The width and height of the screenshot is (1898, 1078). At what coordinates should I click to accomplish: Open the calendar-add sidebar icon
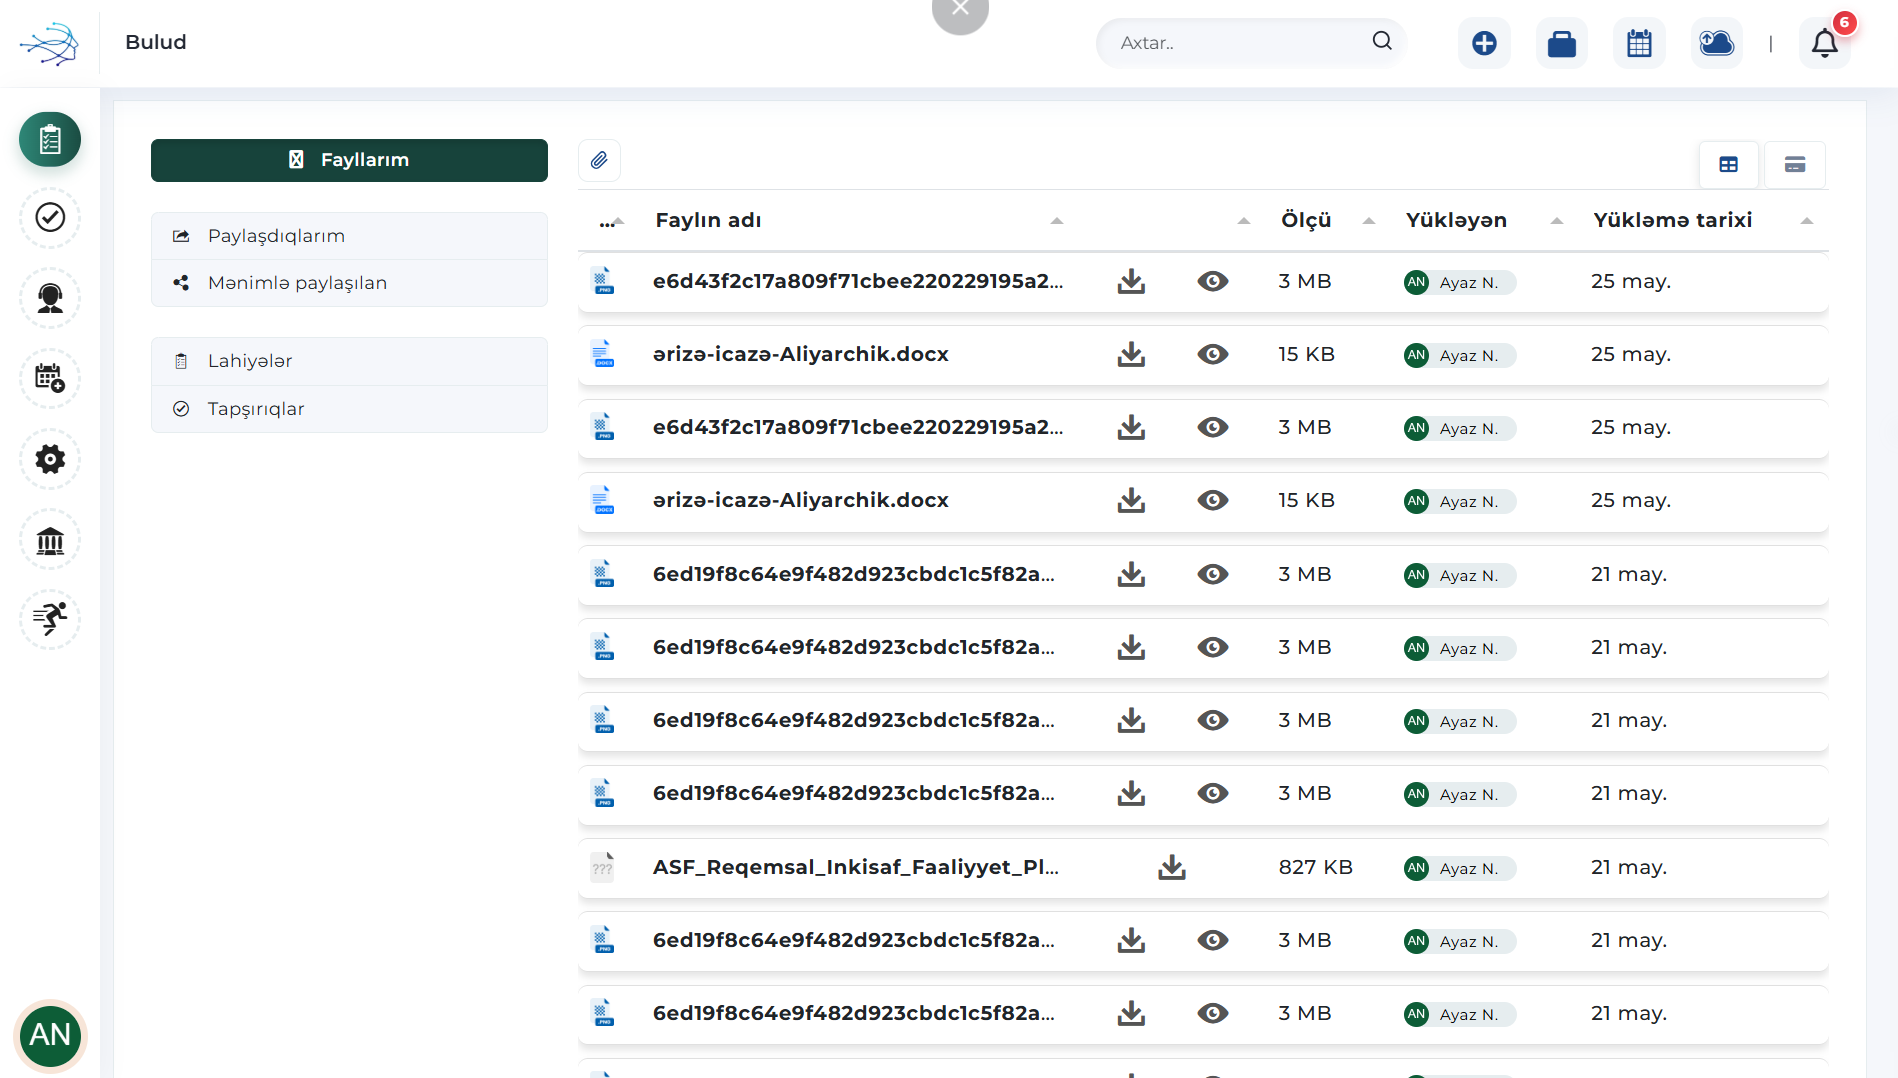[x=50, y=378]
